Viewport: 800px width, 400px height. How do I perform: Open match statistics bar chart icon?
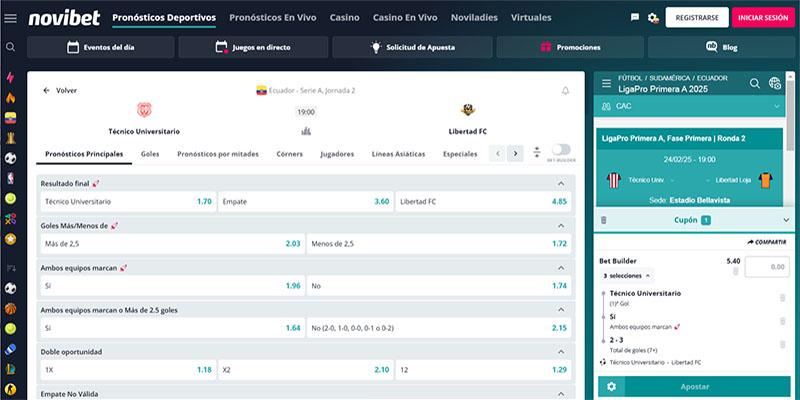tap(306, 132)
